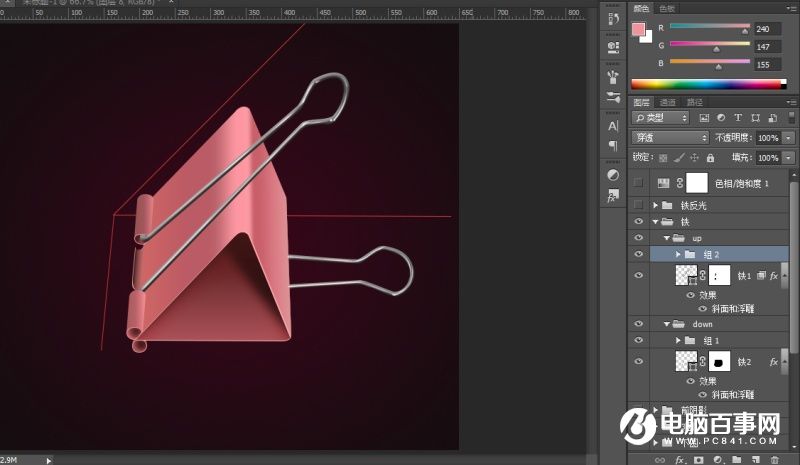This screenshot has width=800, height=465.
Task: Hide the down group eye icon
Action: click(x=638, y=324)
